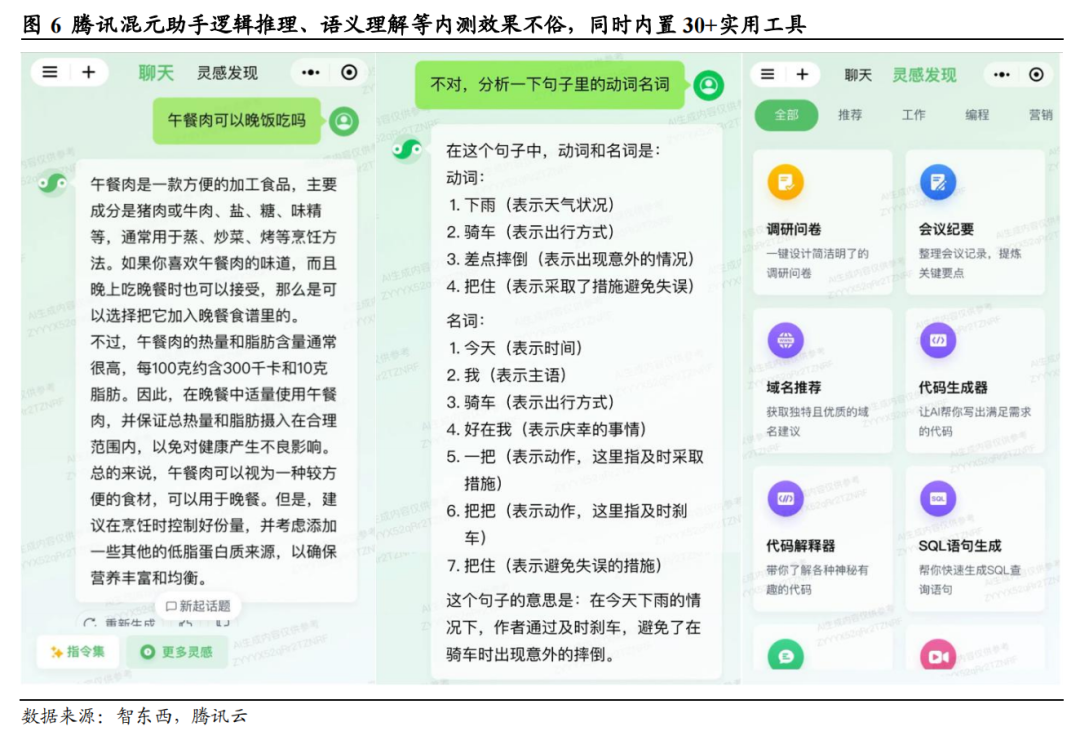Click SQL语句生成 purple SQL icon
This screenshot has width=1080, height=731.
click(938, 499)
